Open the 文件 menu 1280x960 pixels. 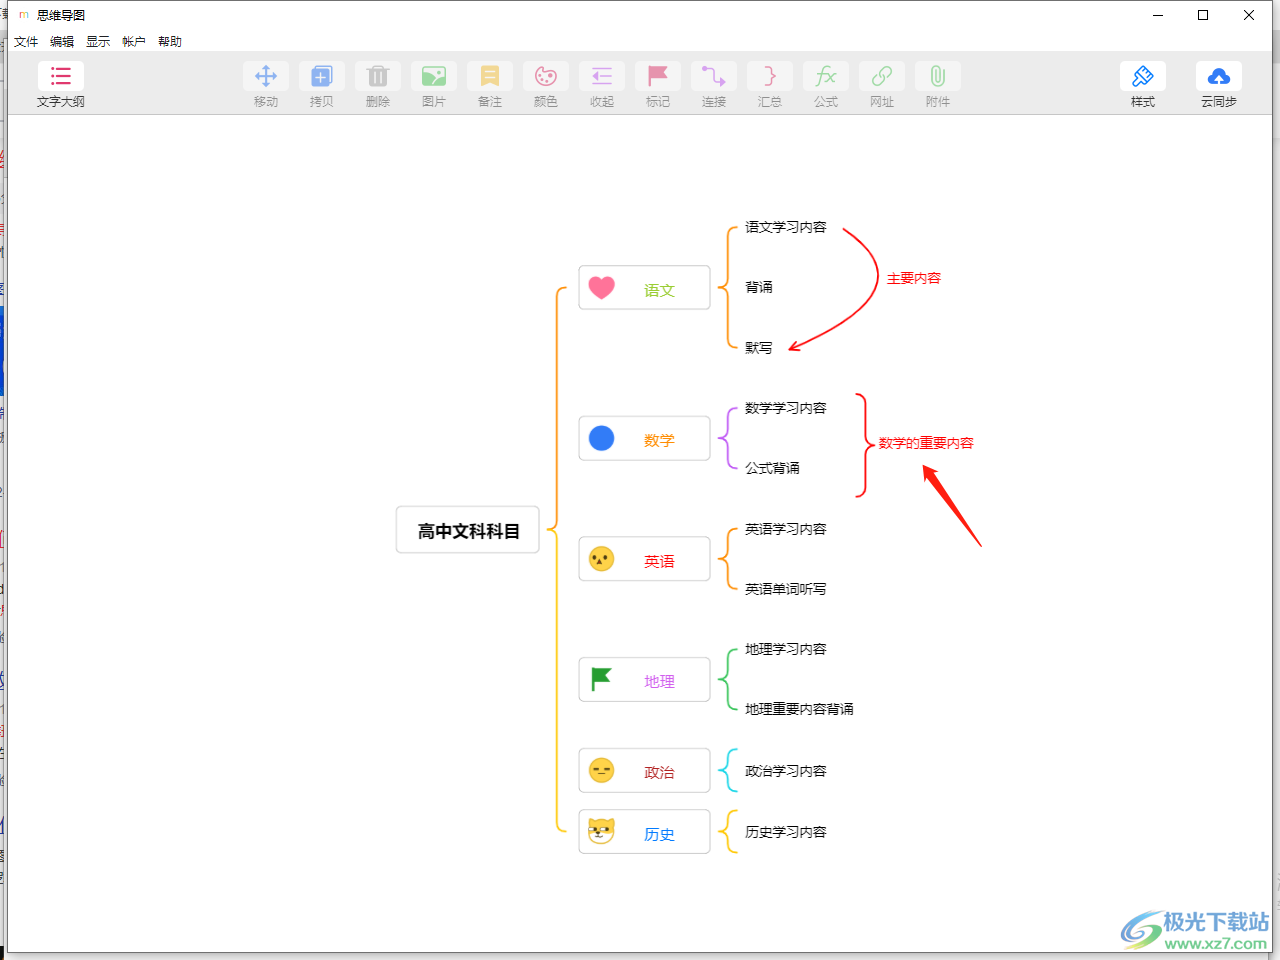26,41
